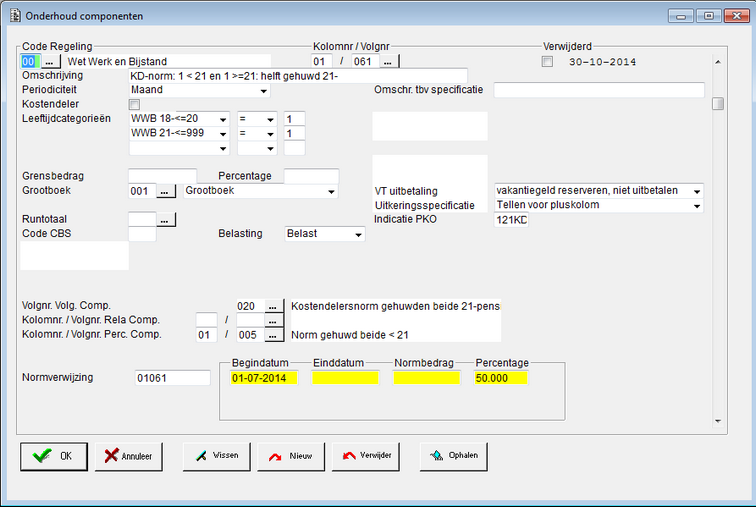
Task: Open the WWB 21-<=999 age category dropdown
Action: click(x=223, y=133)
